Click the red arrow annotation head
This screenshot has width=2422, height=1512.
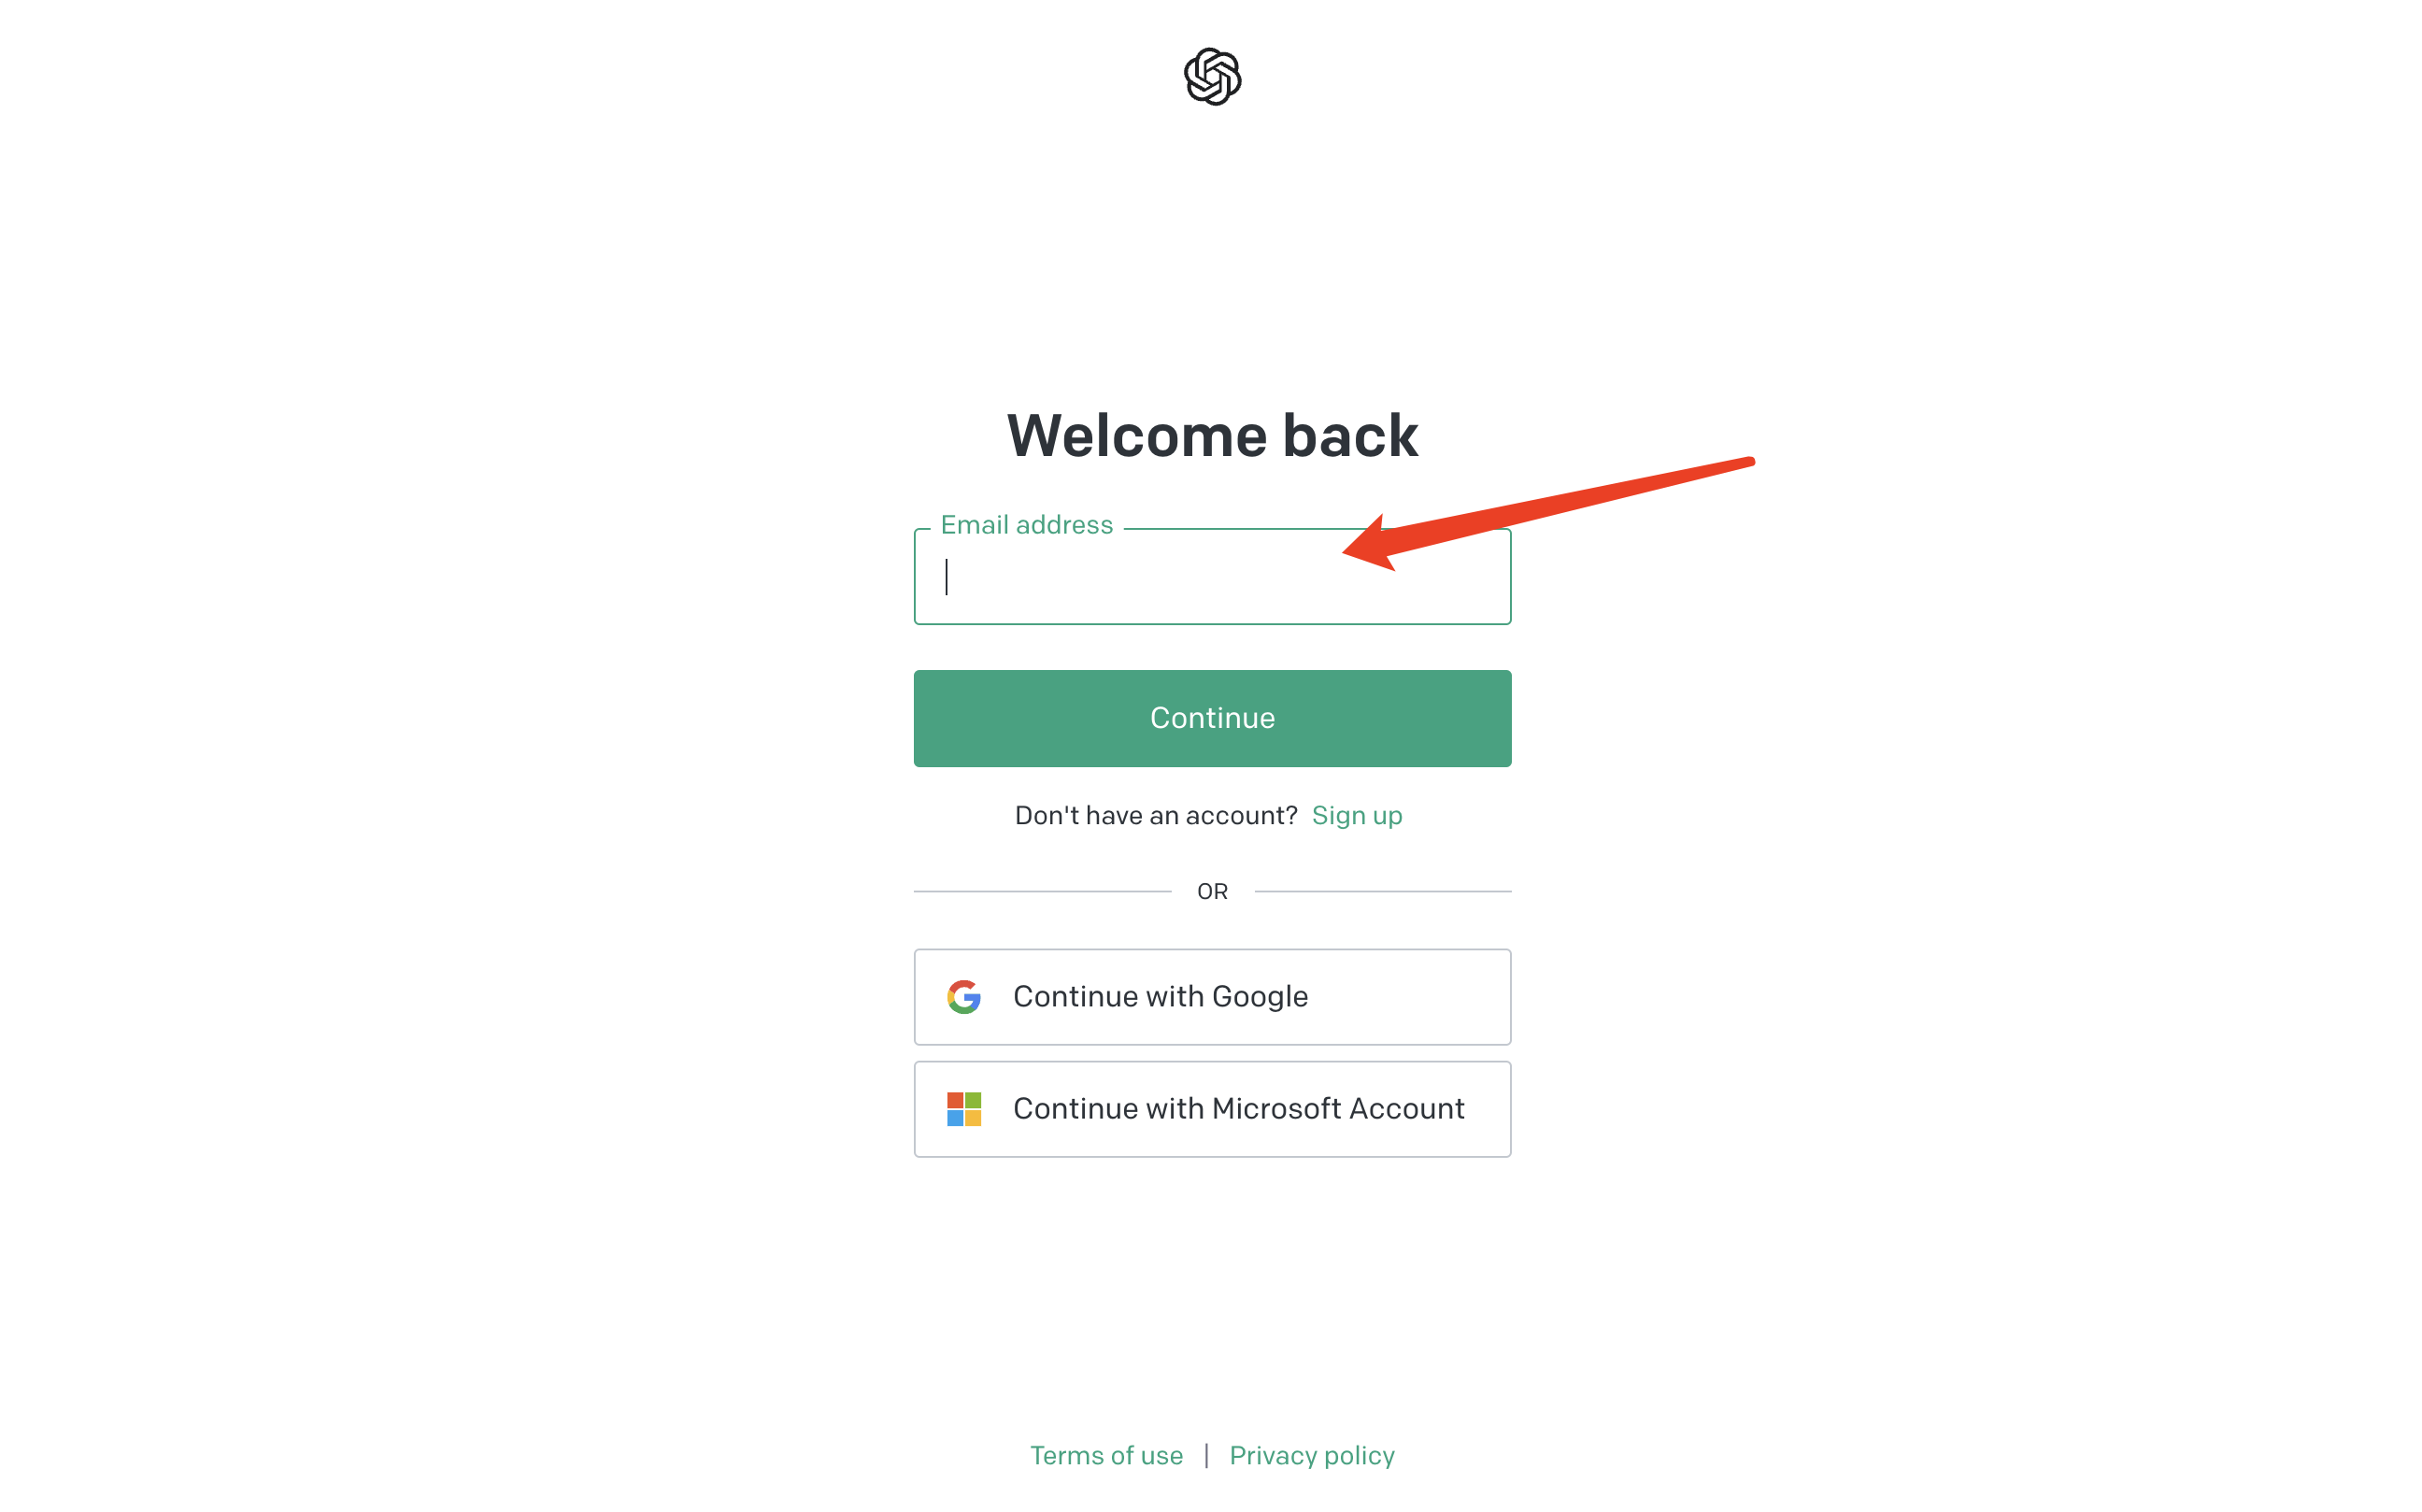pos(1372,546)
